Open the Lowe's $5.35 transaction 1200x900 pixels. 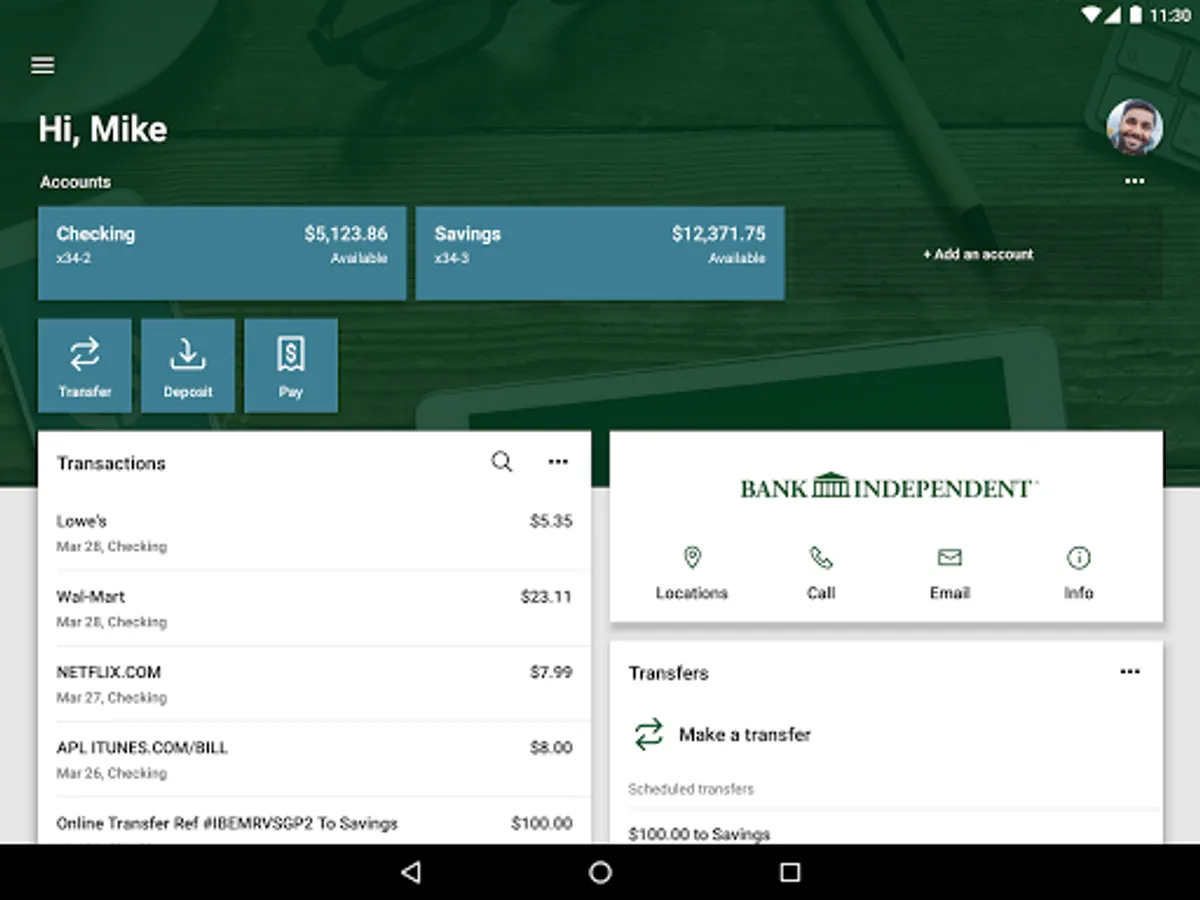pyautogui.click(x=314, y=533)
